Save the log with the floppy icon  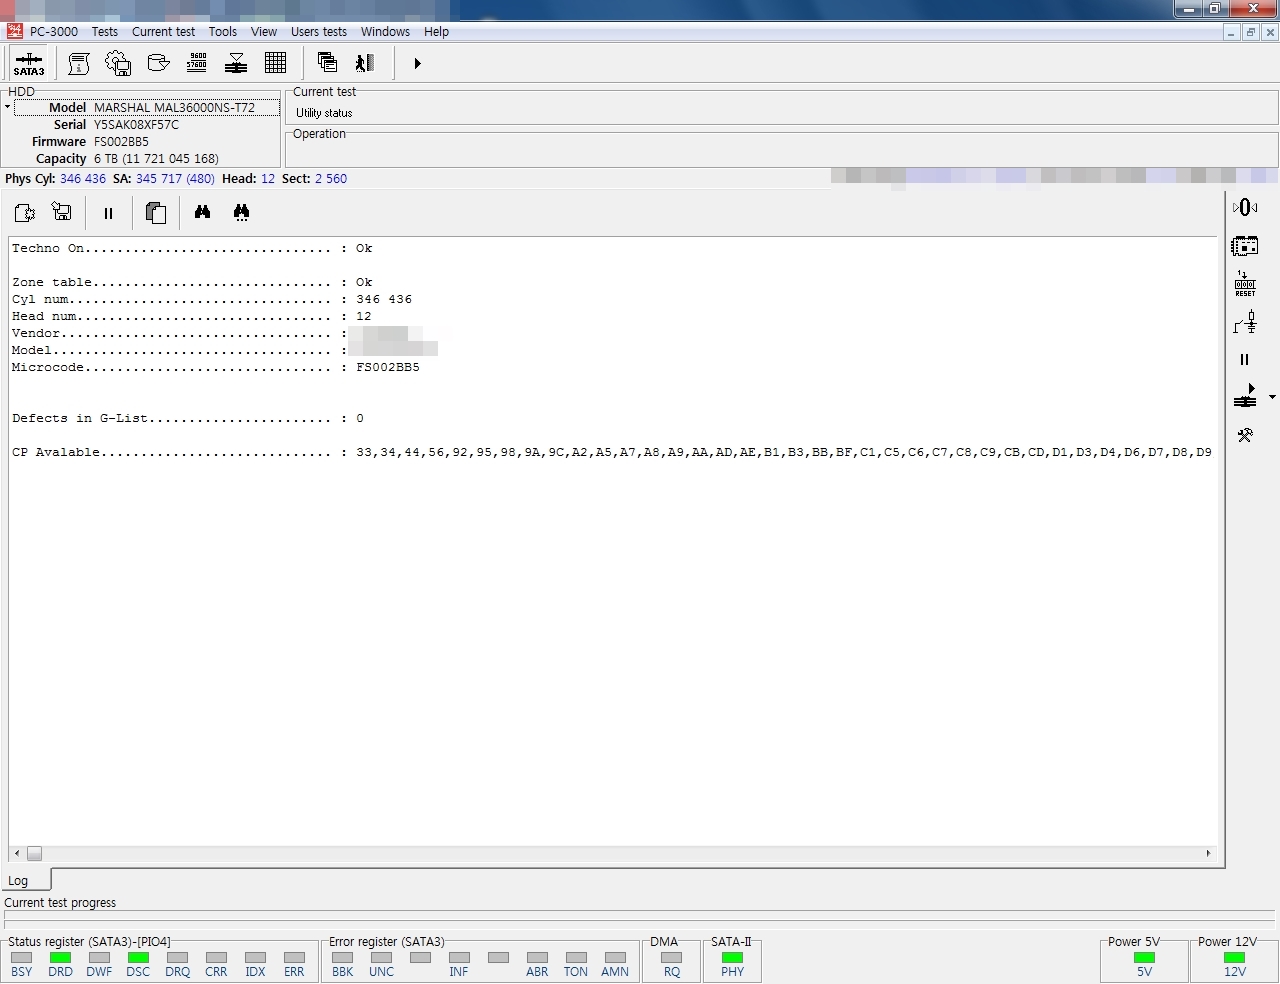(x=62, y=212)
